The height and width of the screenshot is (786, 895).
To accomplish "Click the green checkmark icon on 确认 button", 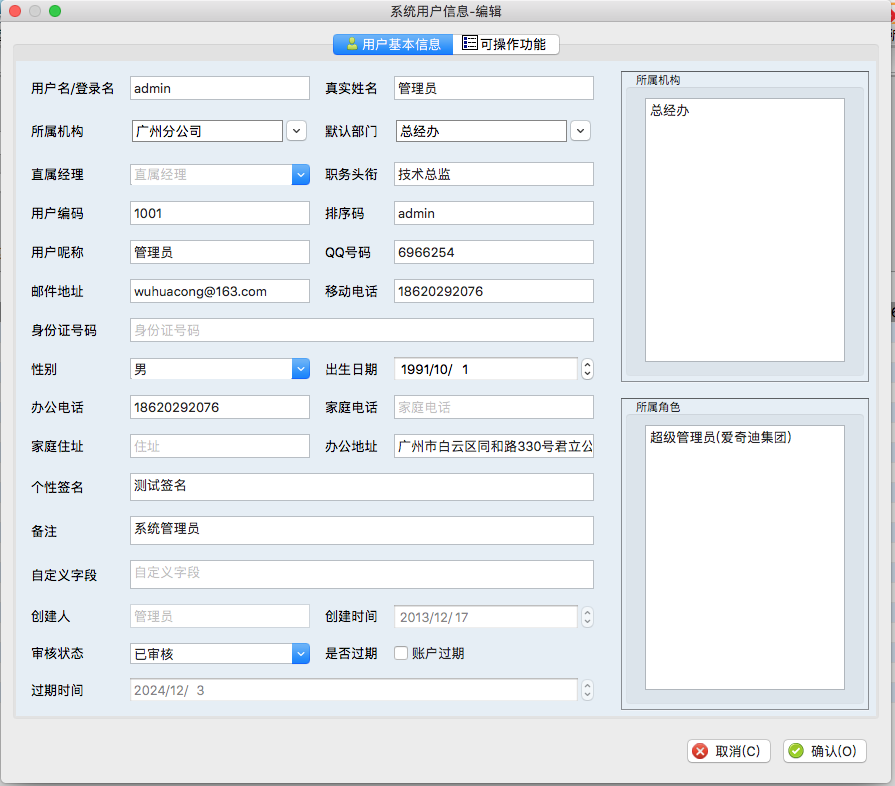I will tap(796, 751).
